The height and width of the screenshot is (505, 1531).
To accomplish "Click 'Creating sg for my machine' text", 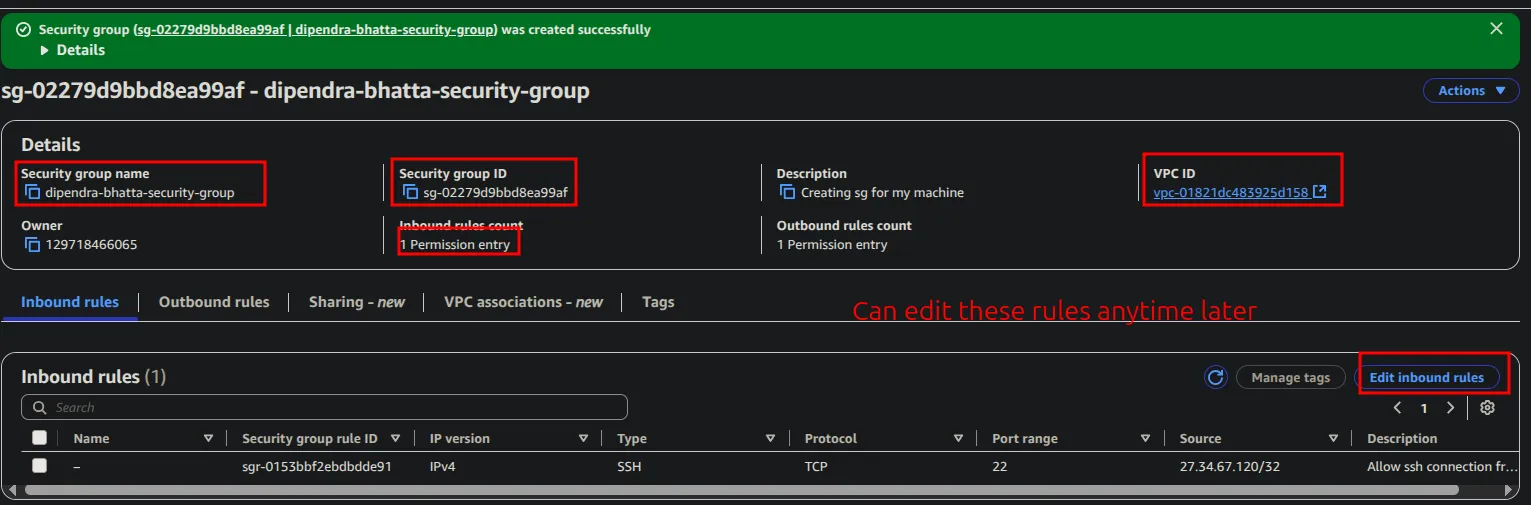I will (x=882, y=192).
